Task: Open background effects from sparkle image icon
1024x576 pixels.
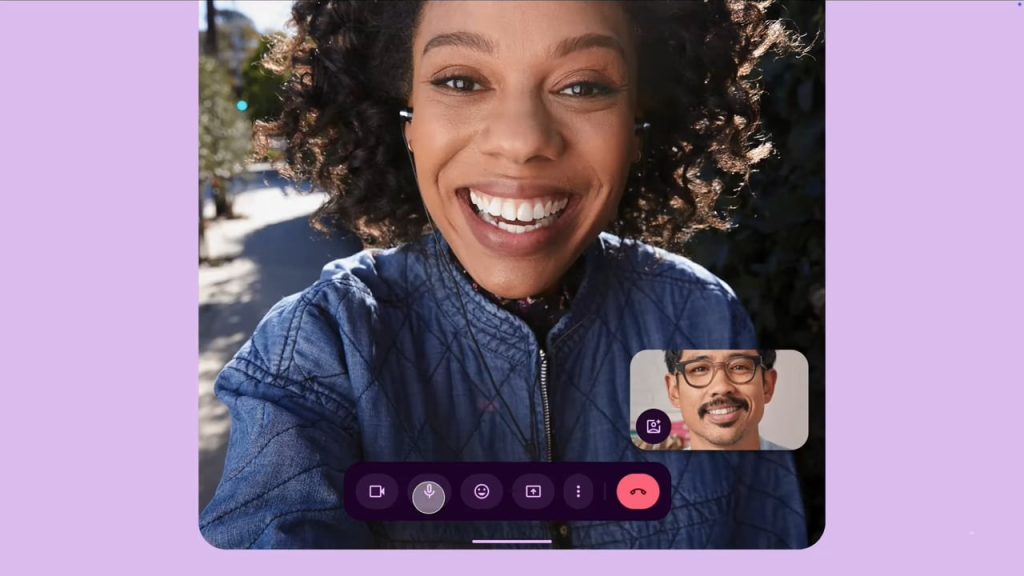Action: point(653,426)
